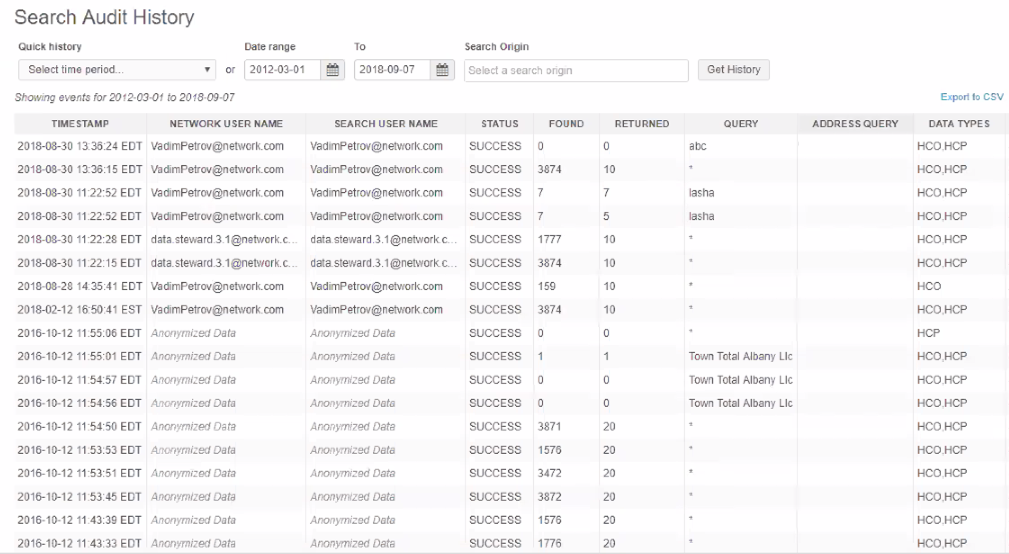The width and height of the screenshot is (1009, 554).
Task: Click the STATUS column header
Action: pyautogui.click(x=499, y=124)
